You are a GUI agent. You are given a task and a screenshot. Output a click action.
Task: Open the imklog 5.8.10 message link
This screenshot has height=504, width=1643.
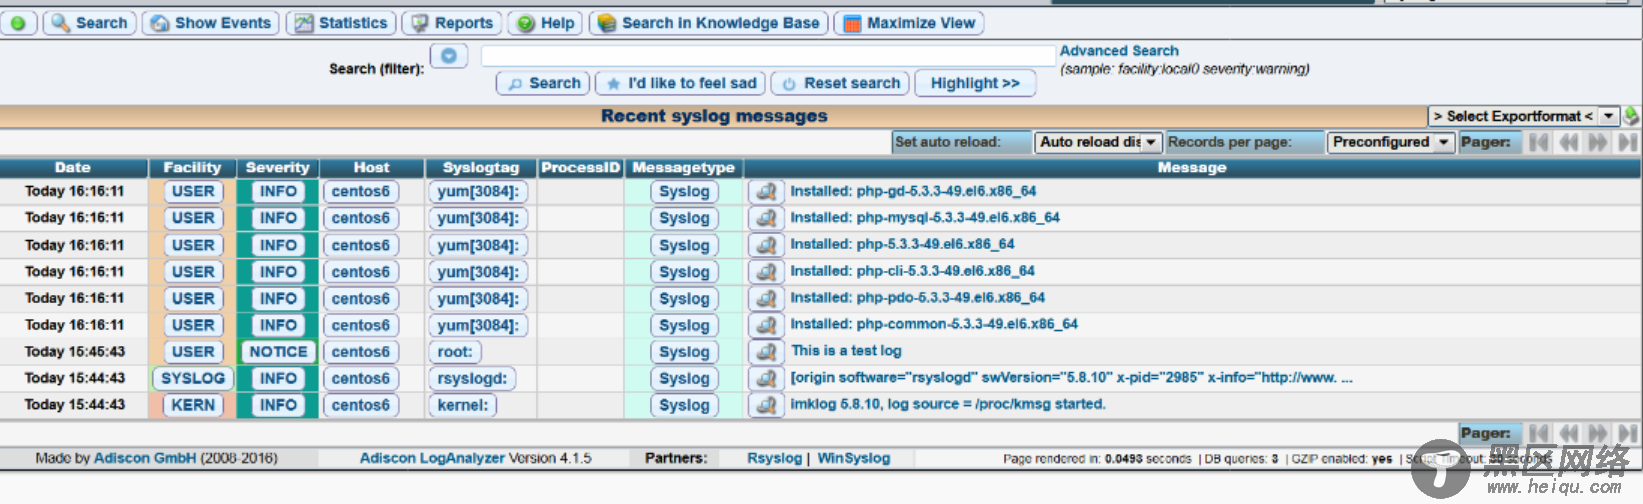(948, 404)
